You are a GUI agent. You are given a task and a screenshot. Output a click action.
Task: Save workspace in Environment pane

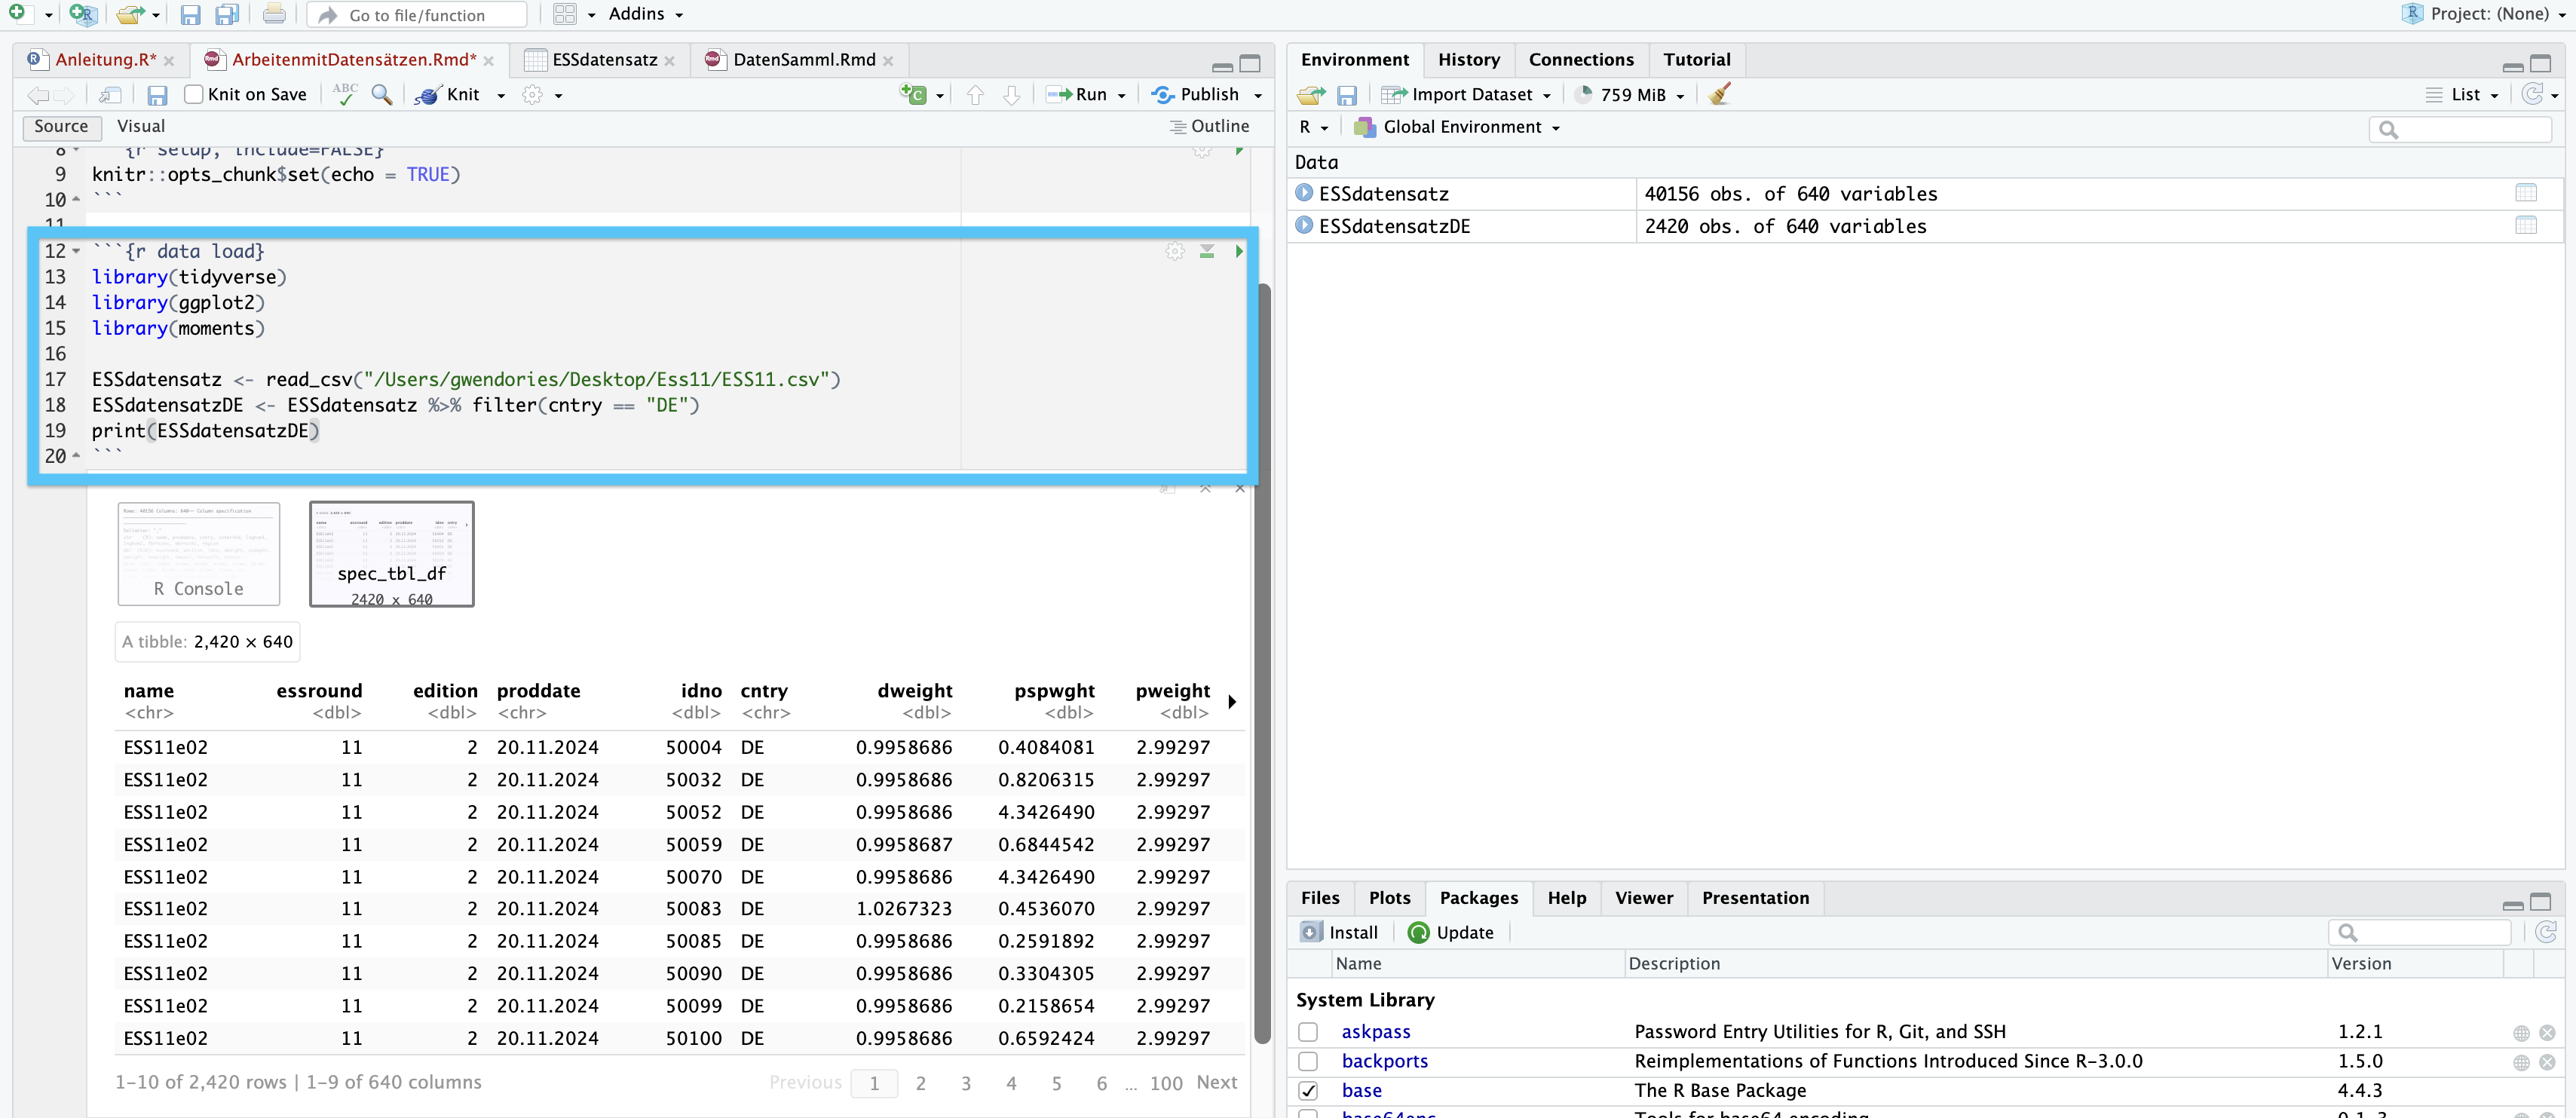[1347, 95]
